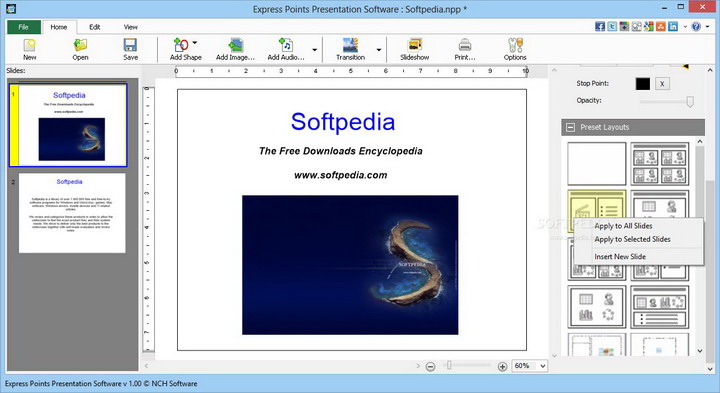
Task: Click the www.softpedia.com text on slide
Action: click(341, 175)
